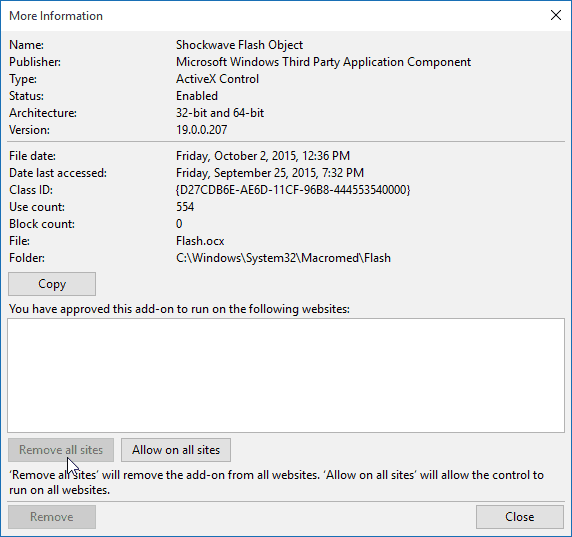Click the More Information title bar text
This screenshot has width=572, height=537.
tap(56, 16)
